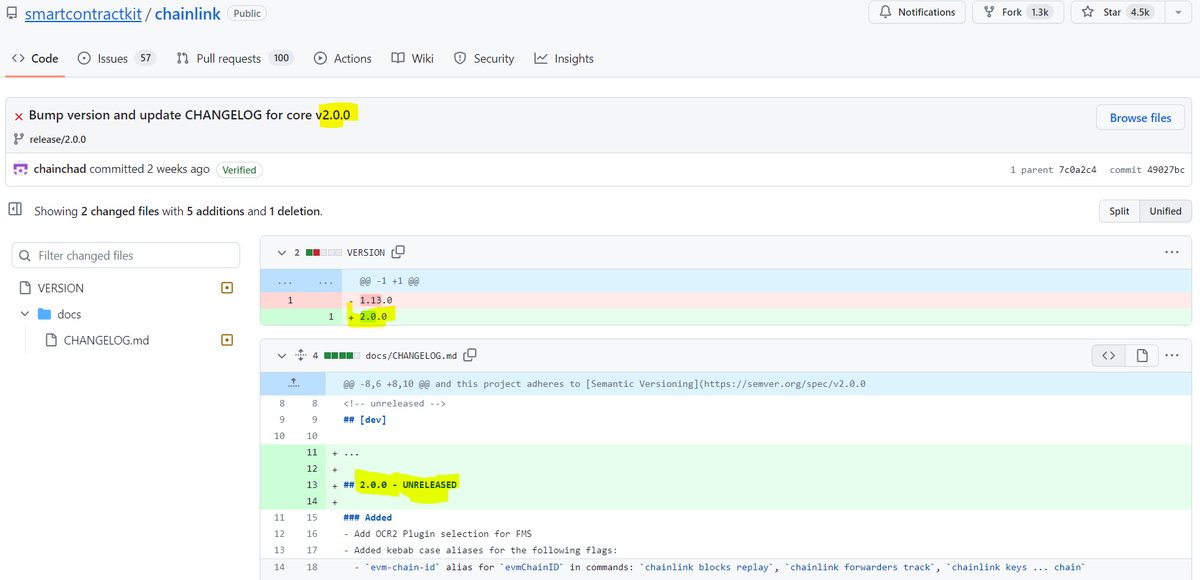Image resolution: width=1200 pixels, height=580 pixels.
Task: Click the failed status X icon
Action: [19, 116]
